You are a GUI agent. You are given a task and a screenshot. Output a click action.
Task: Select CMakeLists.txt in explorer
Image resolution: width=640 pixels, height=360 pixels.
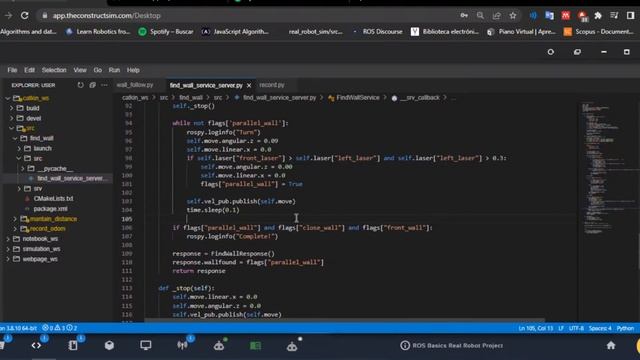(x=53, y=199)
